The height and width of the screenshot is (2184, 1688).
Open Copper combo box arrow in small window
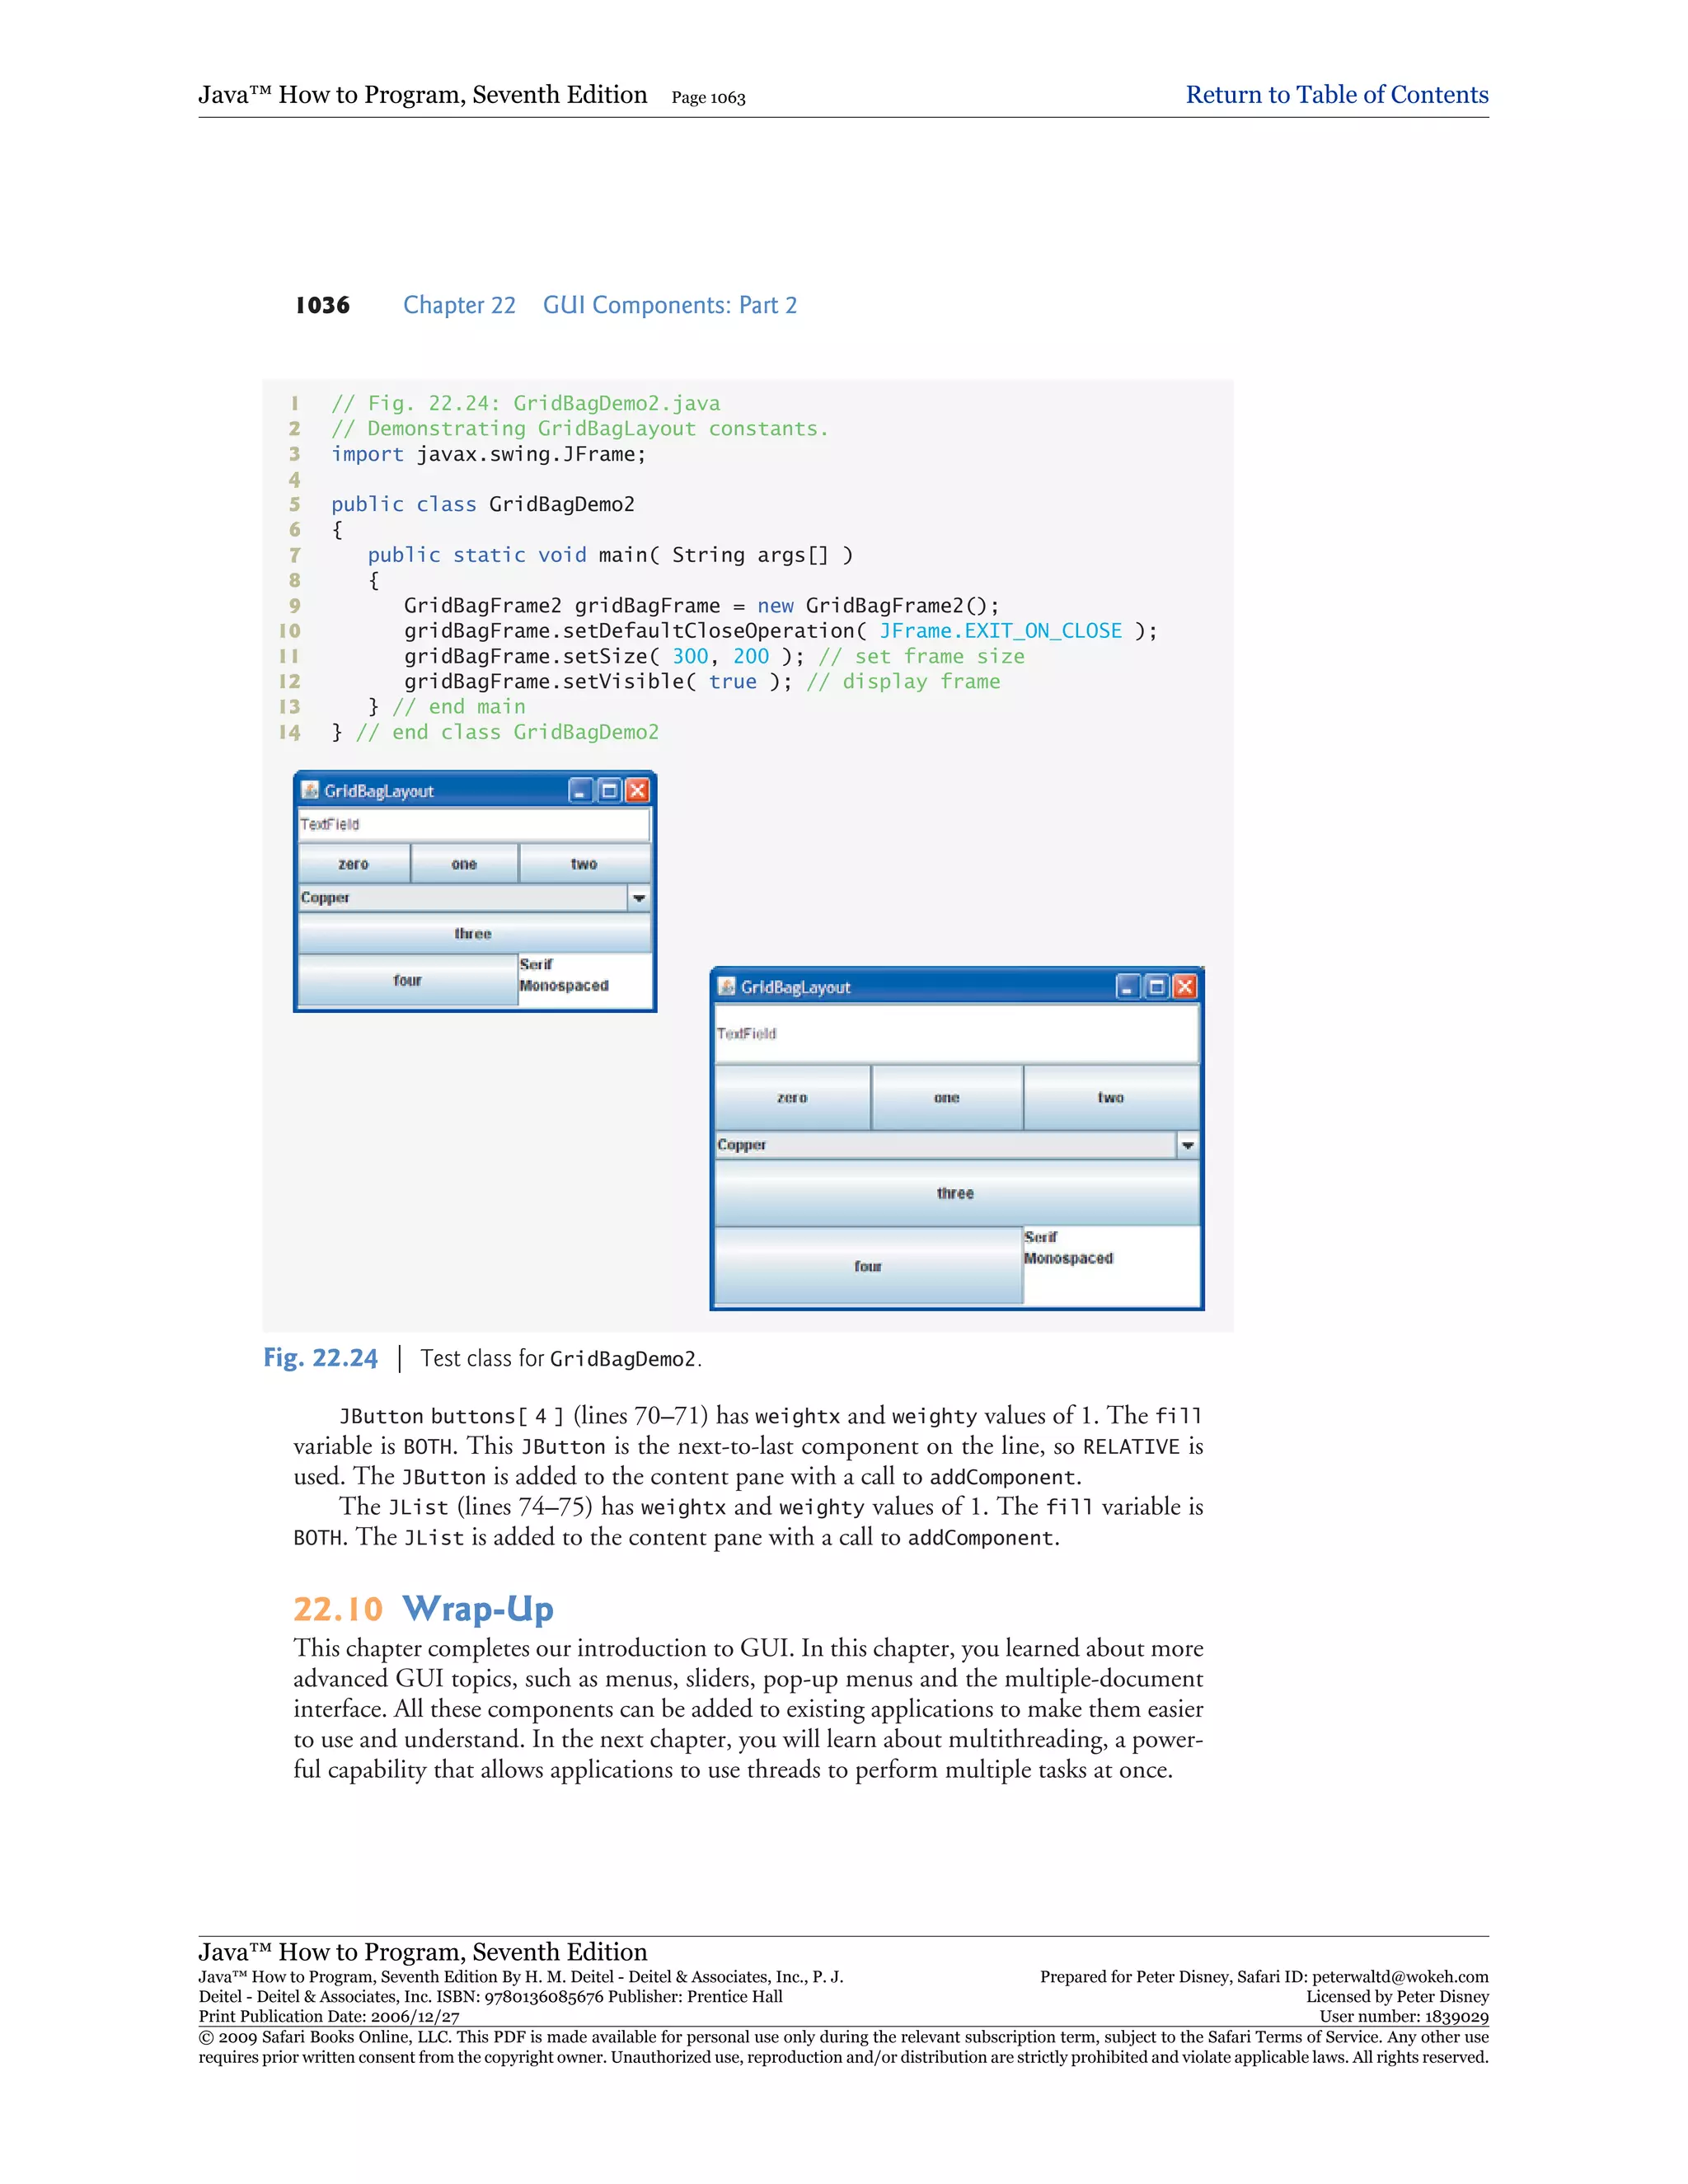click(x=639, y=898)
